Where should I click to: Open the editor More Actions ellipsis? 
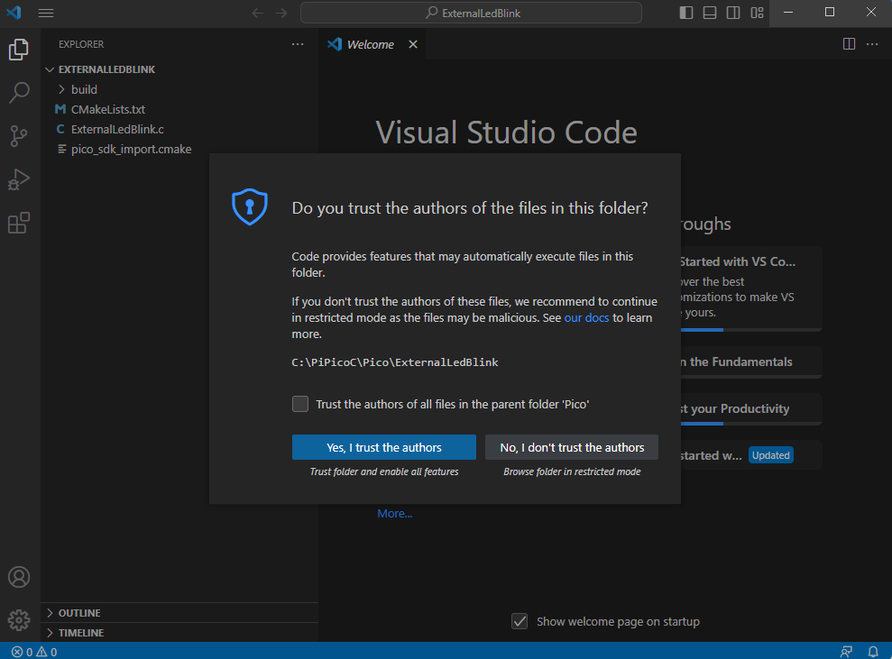(x=872, y=44)
